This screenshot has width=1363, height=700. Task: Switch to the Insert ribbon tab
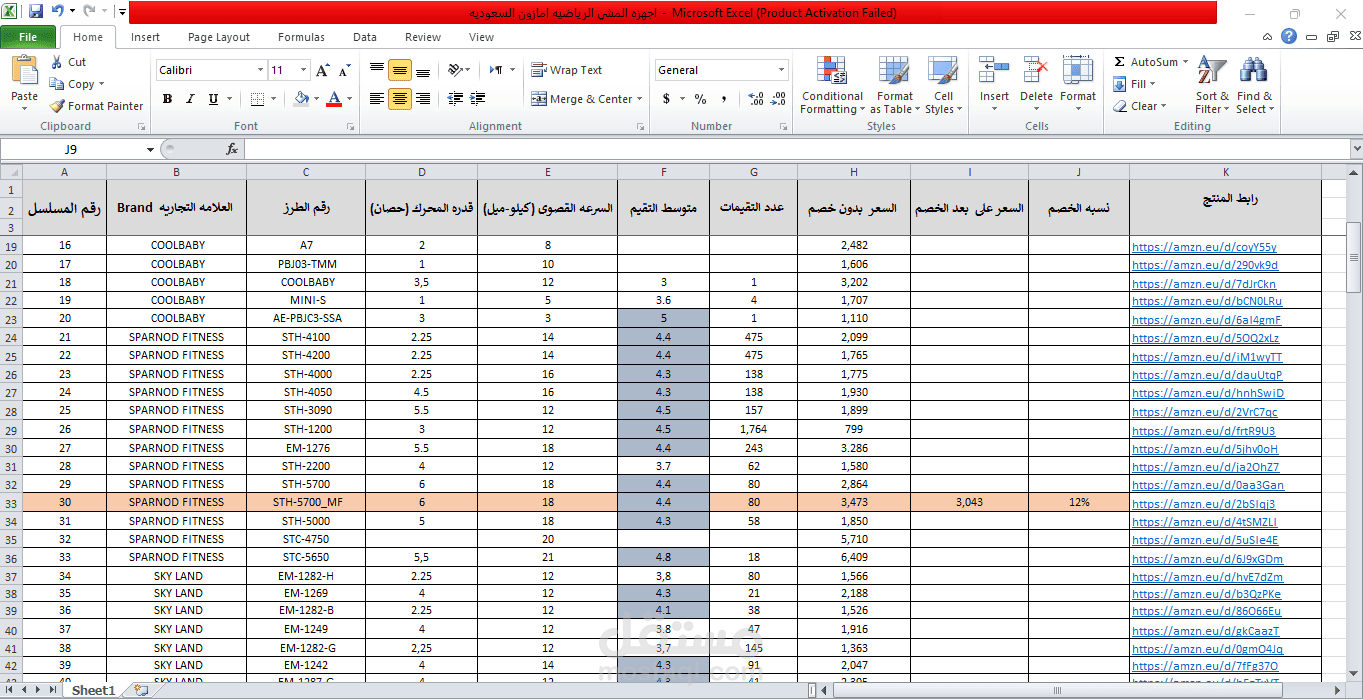145,37
